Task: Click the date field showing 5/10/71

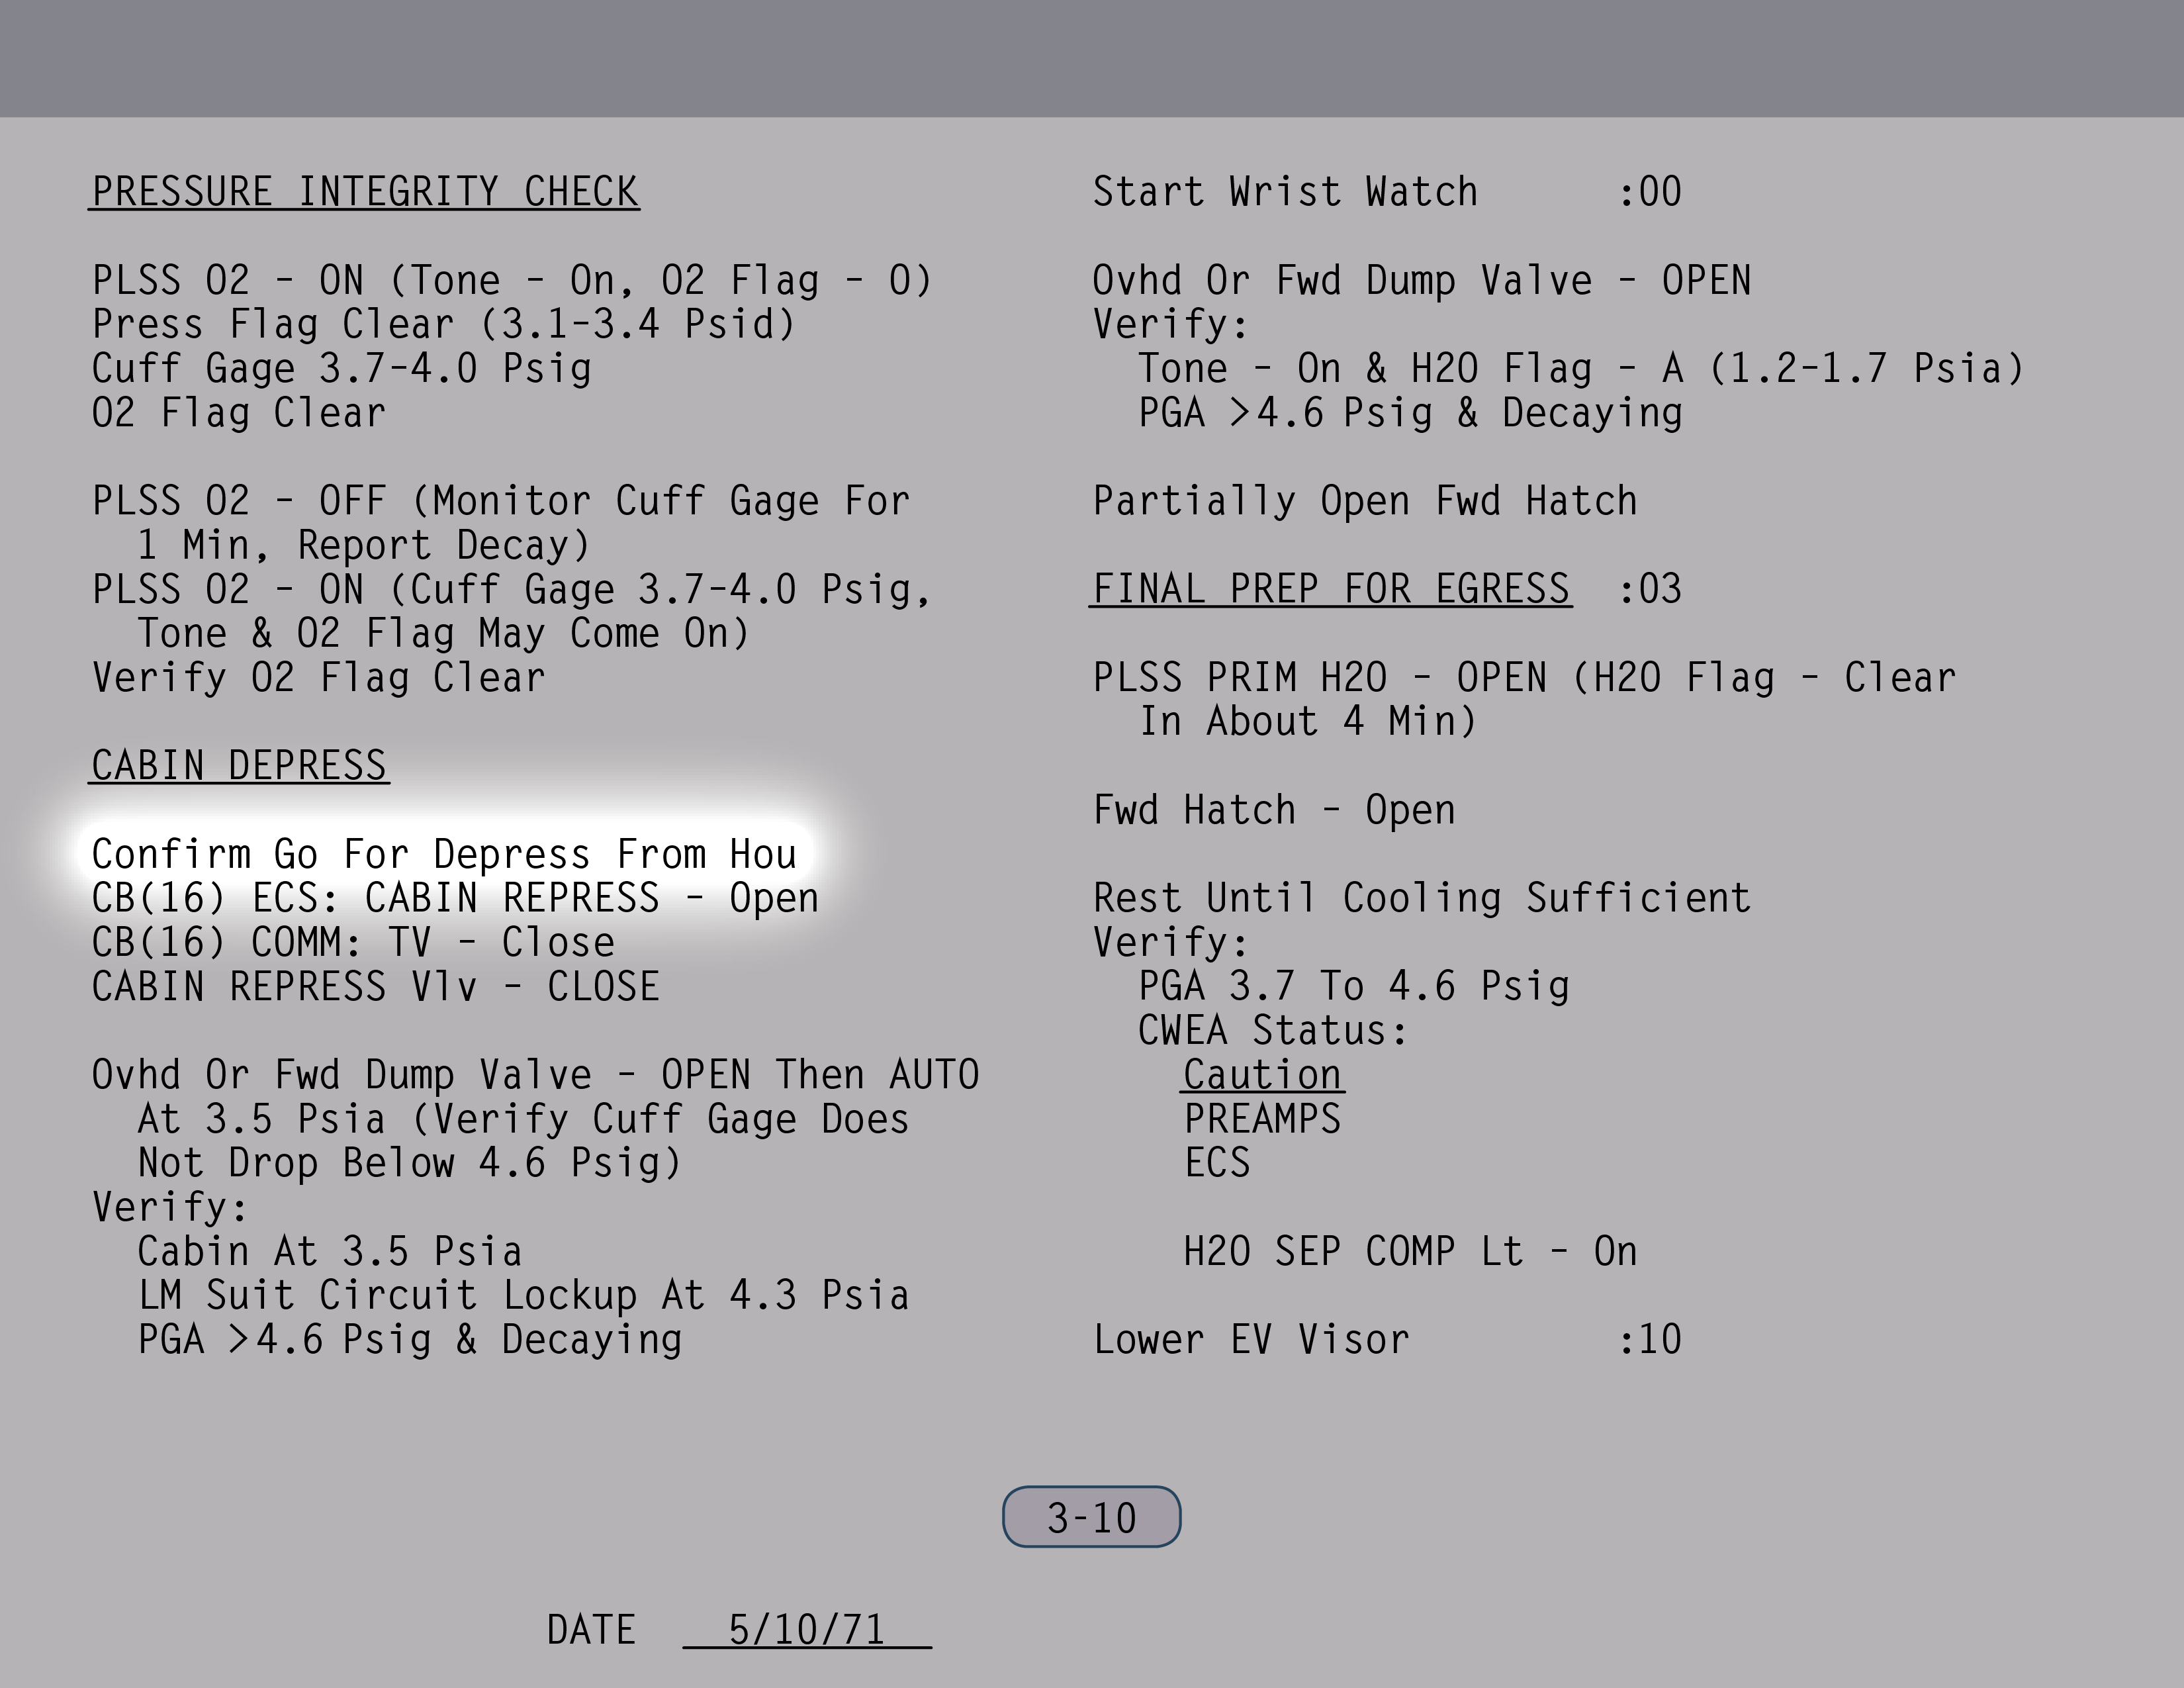Action: (x=806, y=1630)
